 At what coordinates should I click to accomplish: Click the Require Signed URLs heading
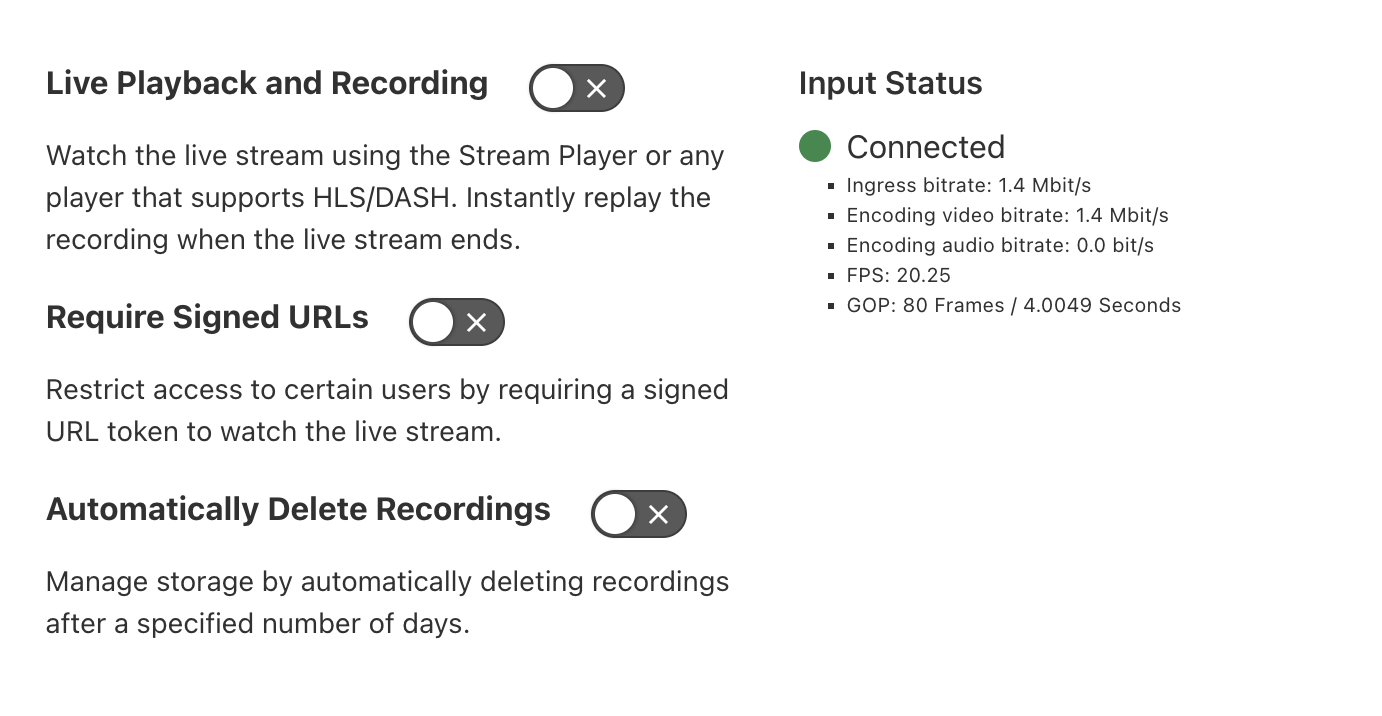[207, 317]
